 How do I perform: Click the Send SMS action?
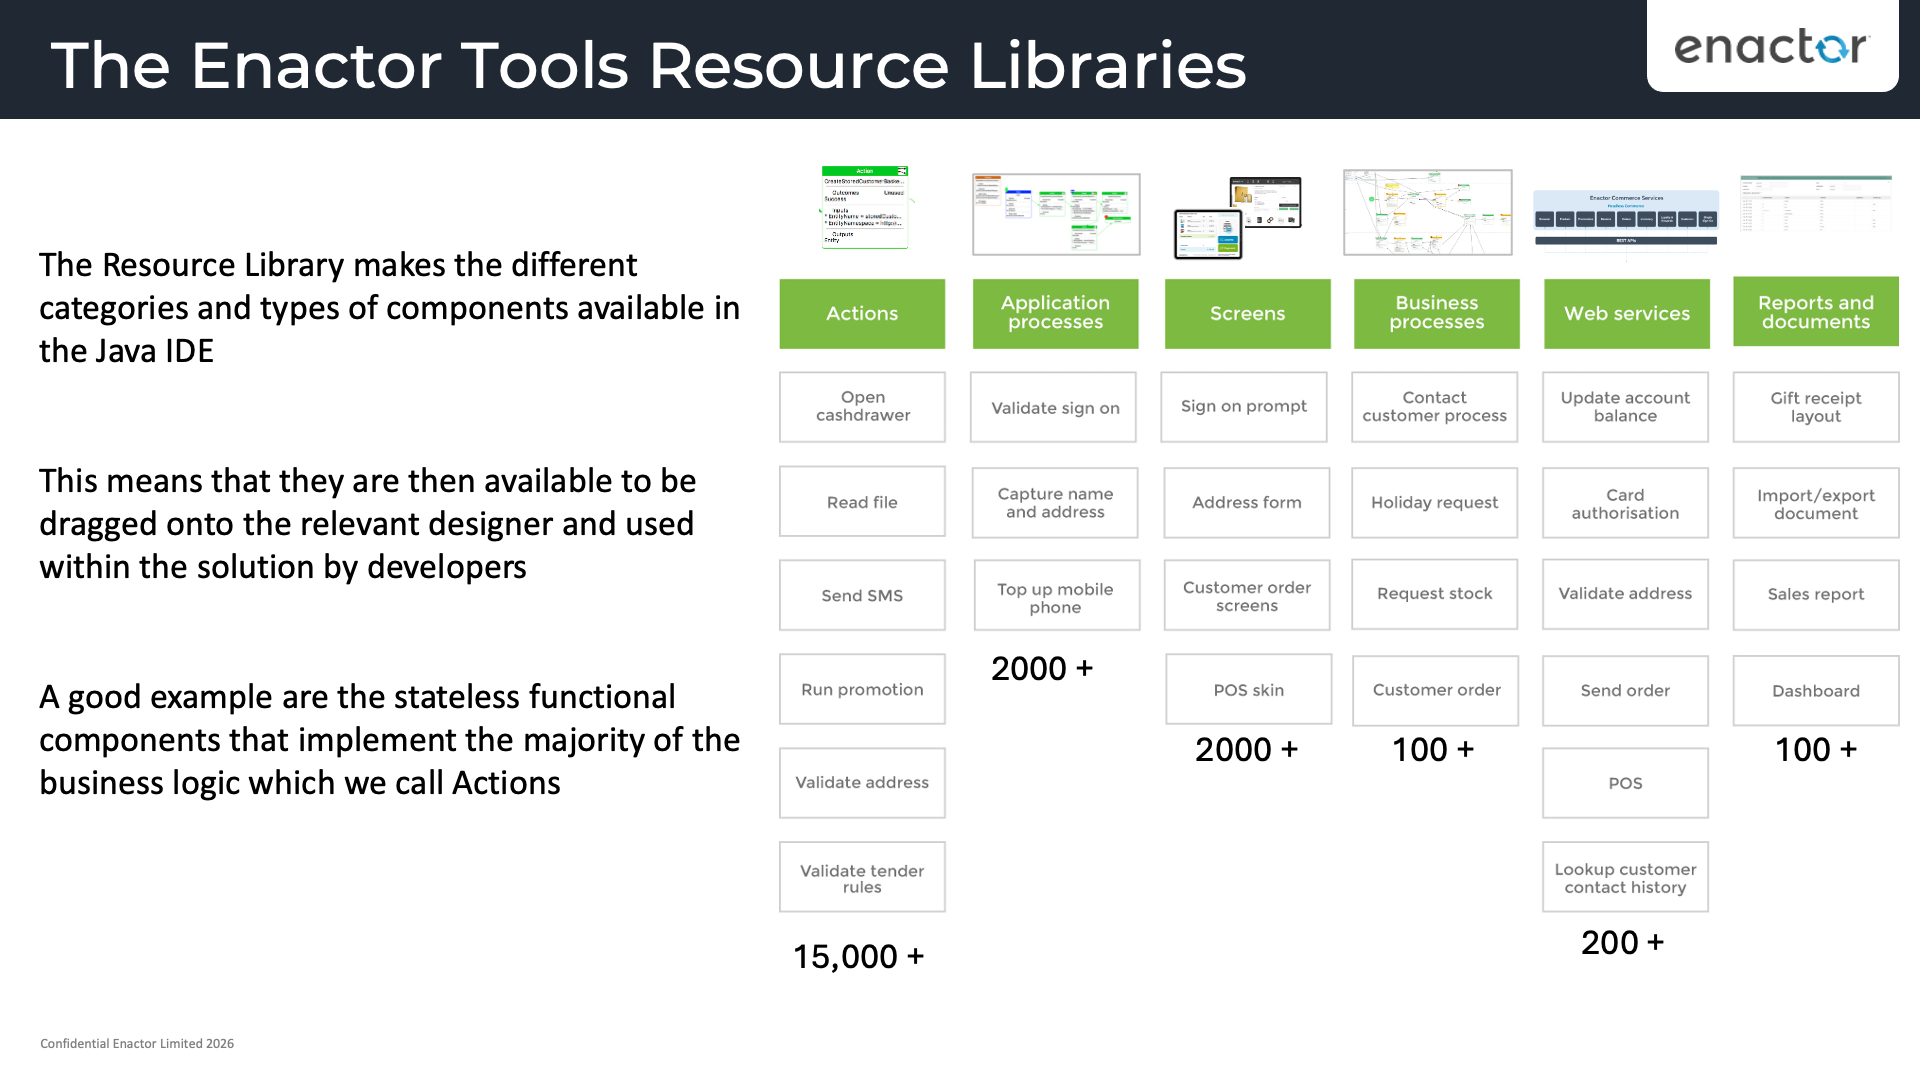[861, 595]
